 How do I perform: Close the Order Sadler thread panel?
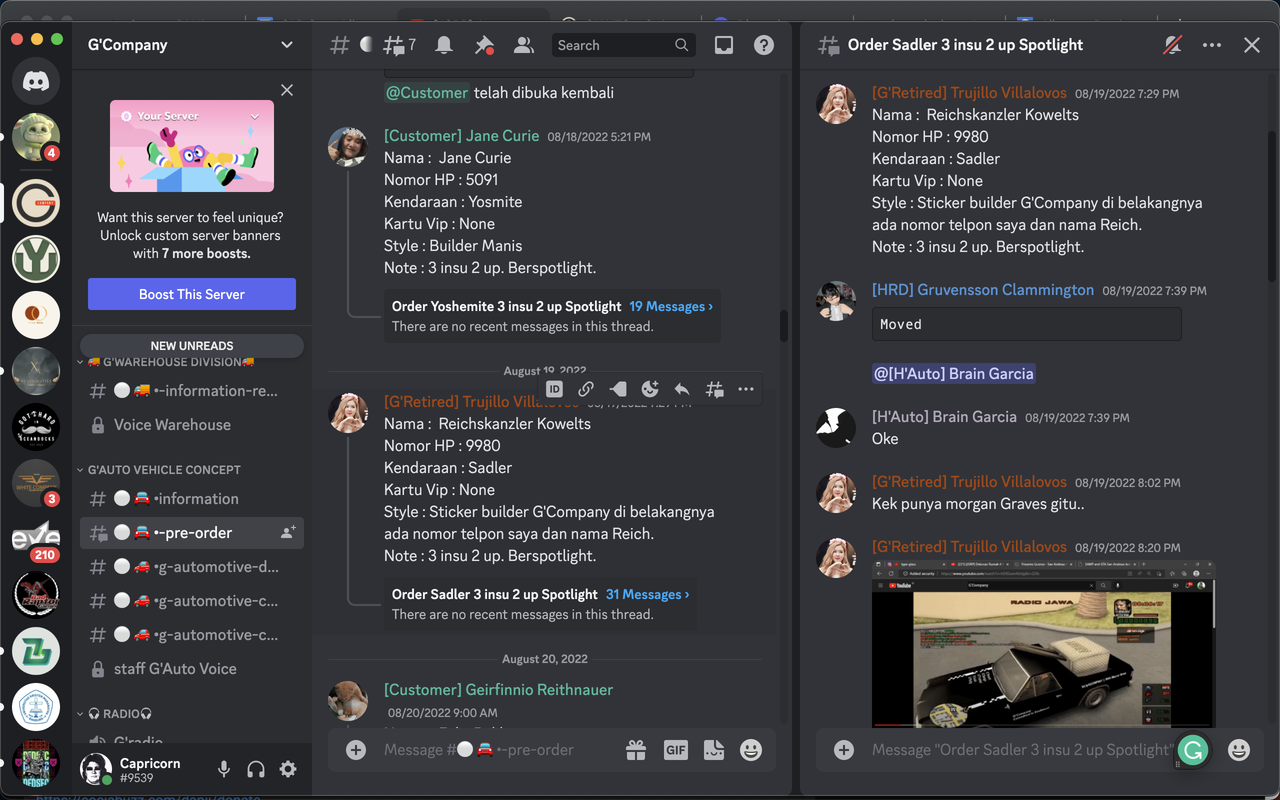click(1252, 45)
